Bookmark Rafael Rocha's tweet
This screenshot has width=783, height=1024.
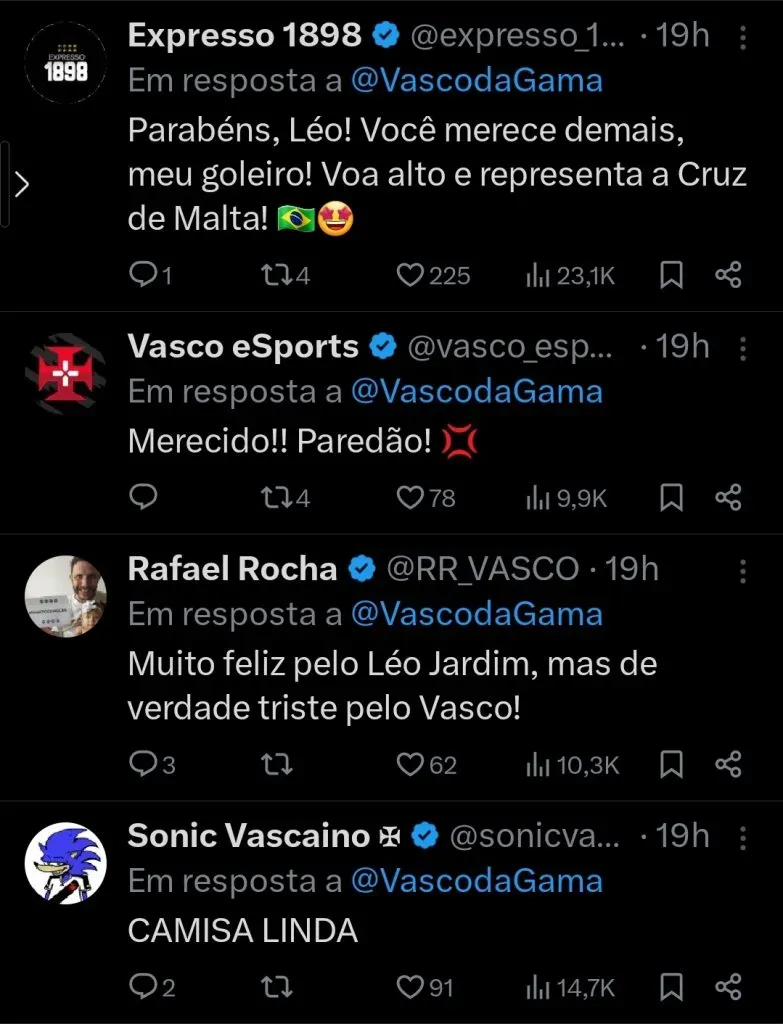[673, 765]
